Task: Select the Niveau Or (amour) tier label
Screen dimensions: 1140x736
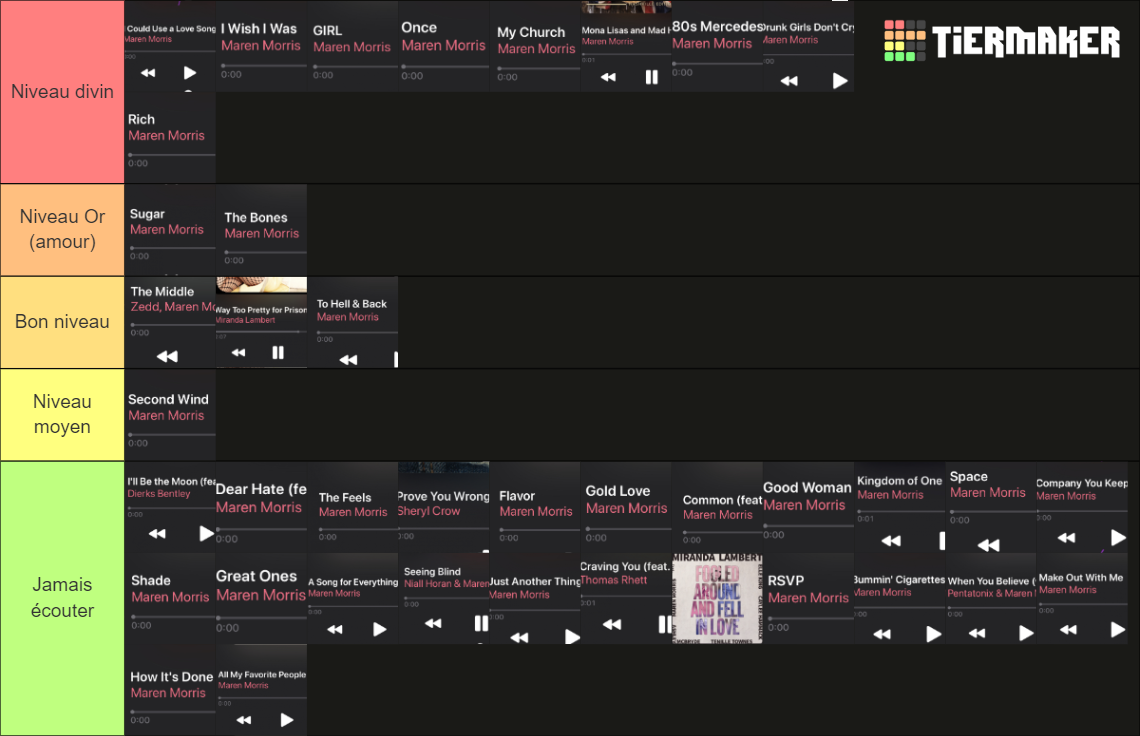Action: pyautogui.click(x=63, y=229)
